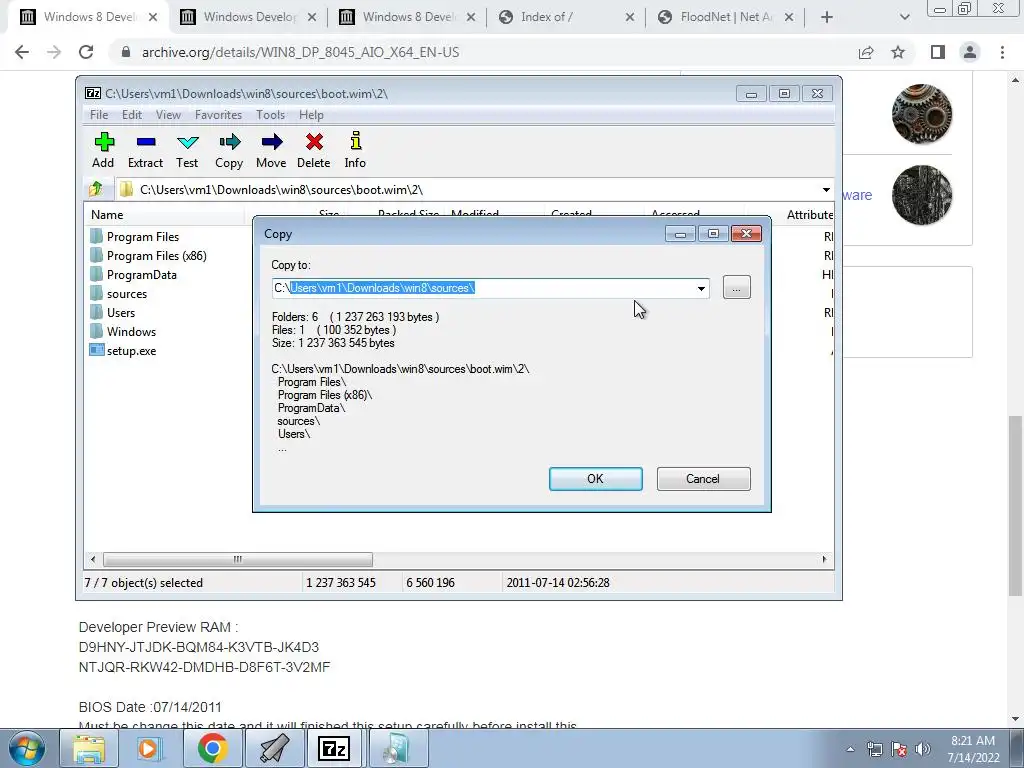Image resolution: width=1024 pixels, height=768 pixels.
Task: Click the browse (...) button in the Copy dialog
Action: click(x=737, y=287)
